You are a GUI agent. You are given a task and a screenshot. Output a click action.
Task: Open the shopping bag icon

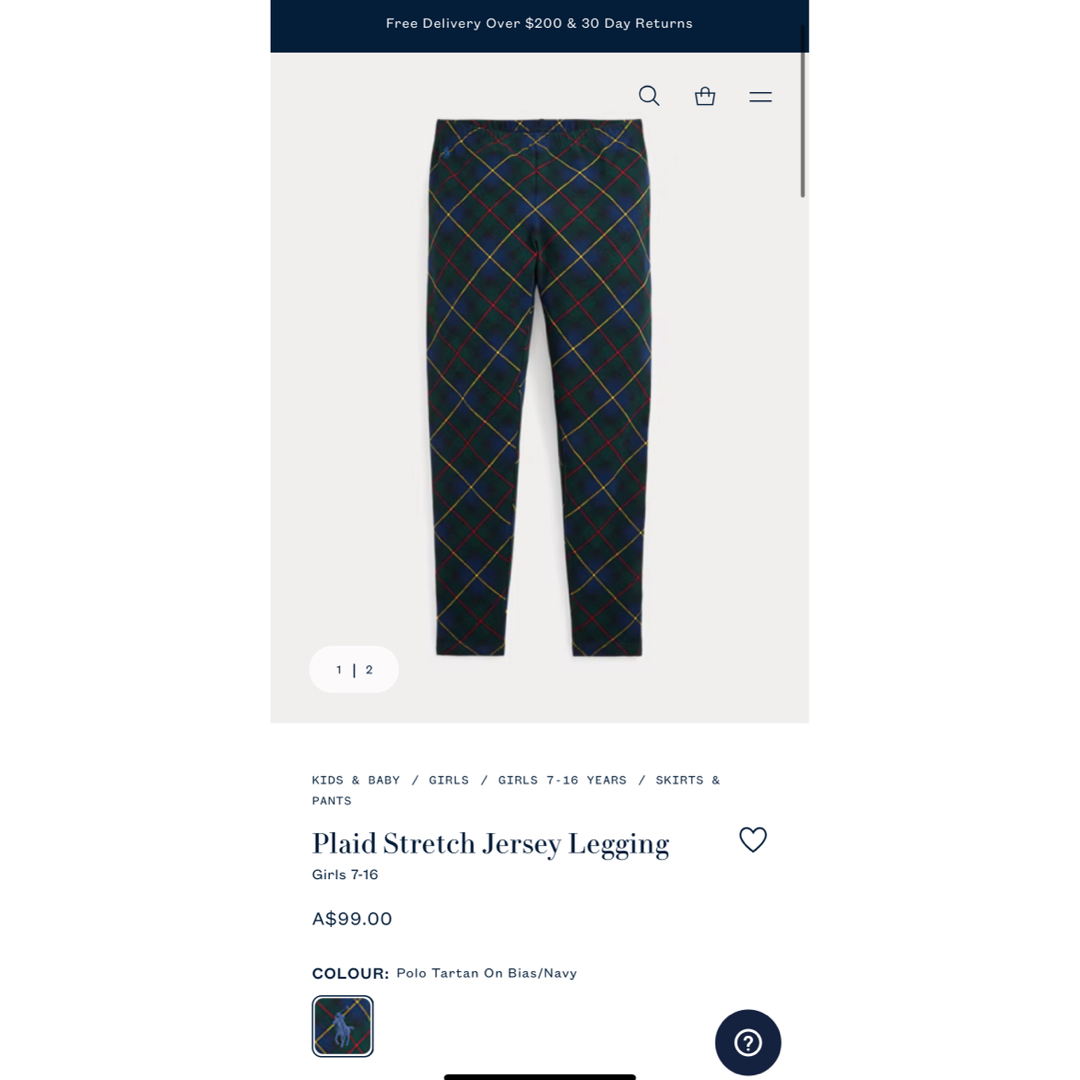705,96
